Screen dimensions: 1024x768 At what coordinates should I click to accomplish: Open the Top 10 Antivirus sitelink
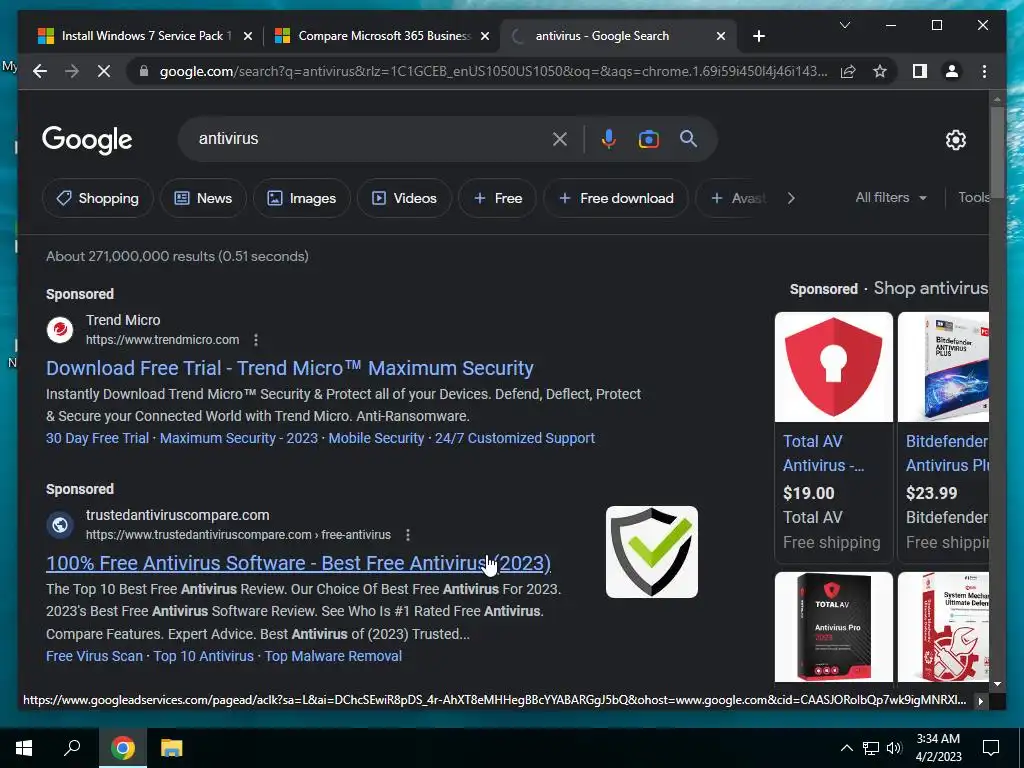point(203,656)
